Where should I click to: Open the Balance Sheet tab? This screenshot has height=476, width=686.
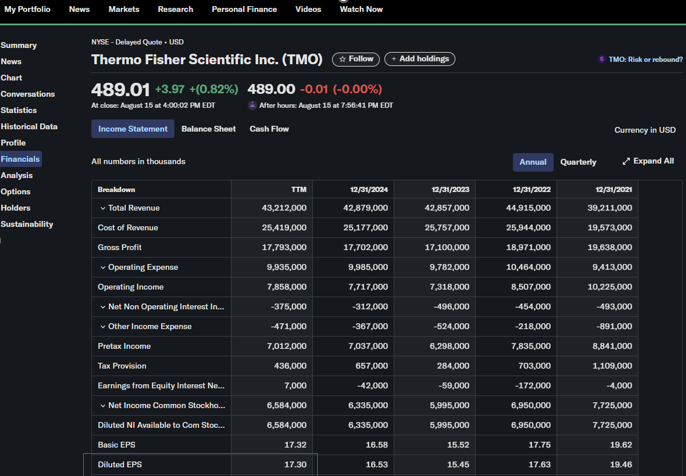pyautogui.click(x=208, y=129)
